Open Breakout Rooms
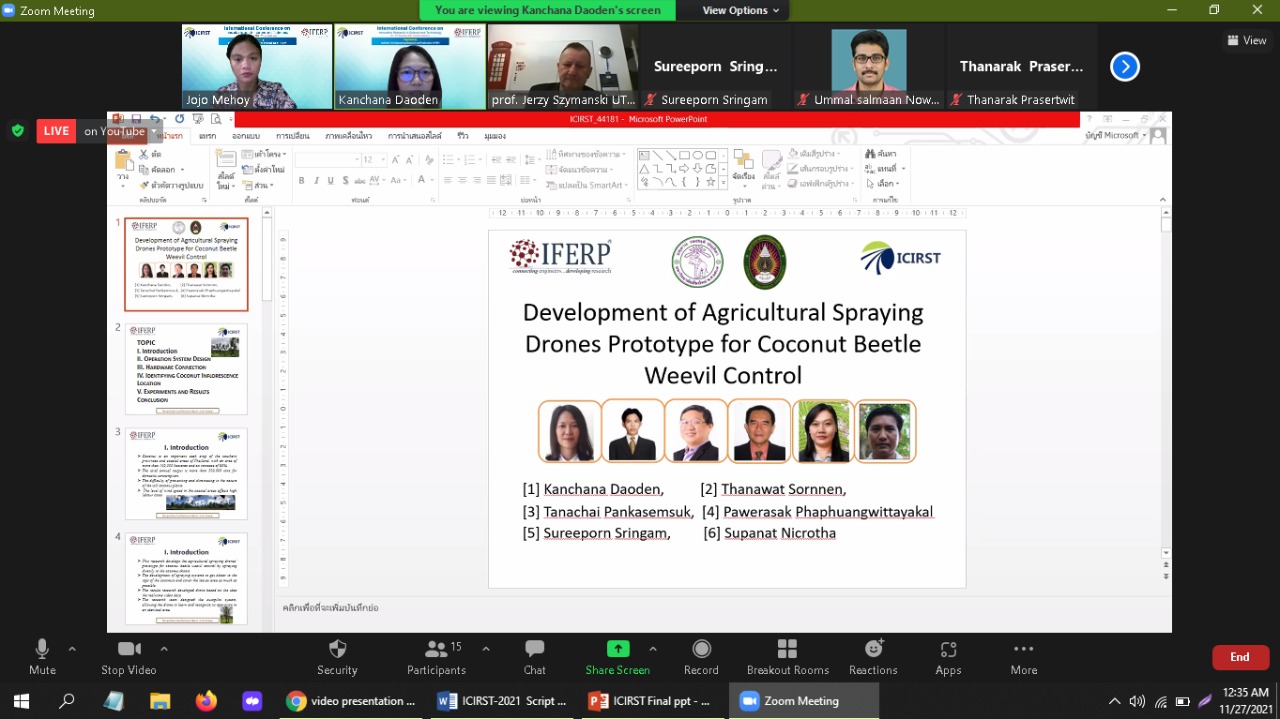The height and width of the screenshot is (719, 1280). tap(788, 657)
